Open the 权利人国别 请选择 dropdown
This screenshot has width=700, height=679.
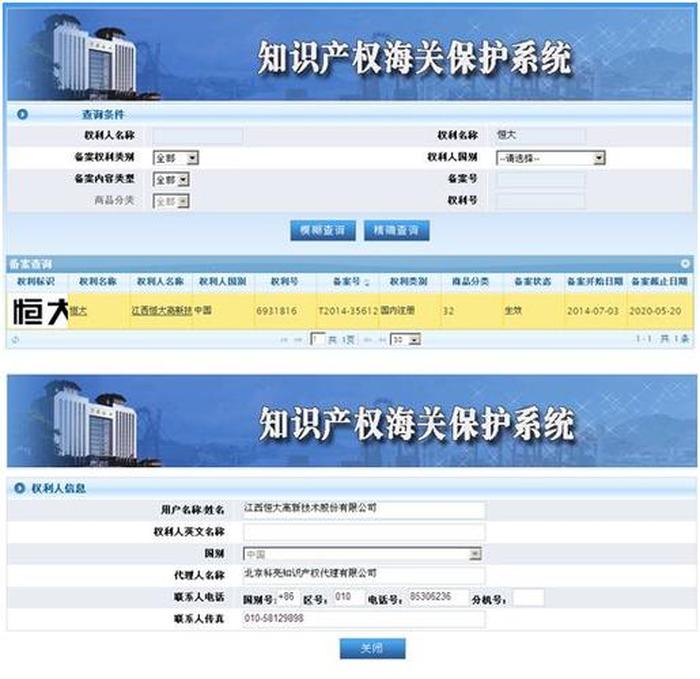(x=550, y=158)
